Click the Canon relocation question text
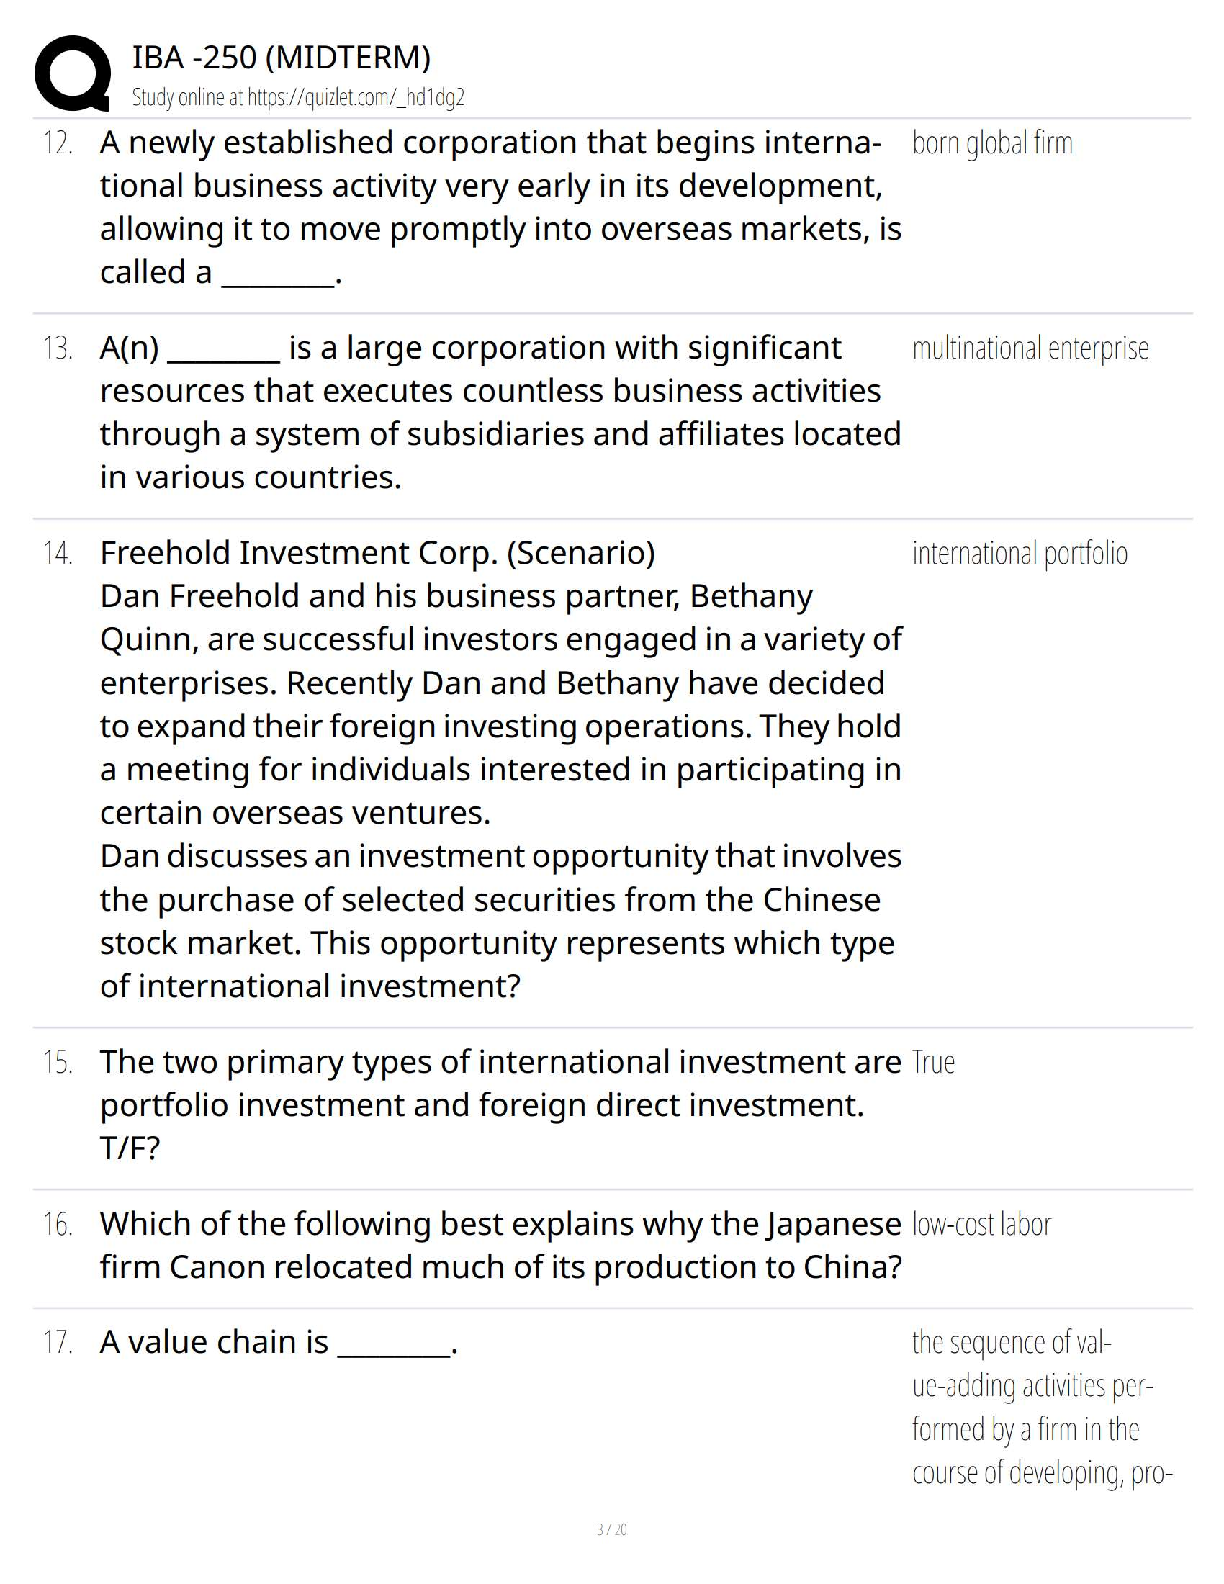 point(500,1245)
